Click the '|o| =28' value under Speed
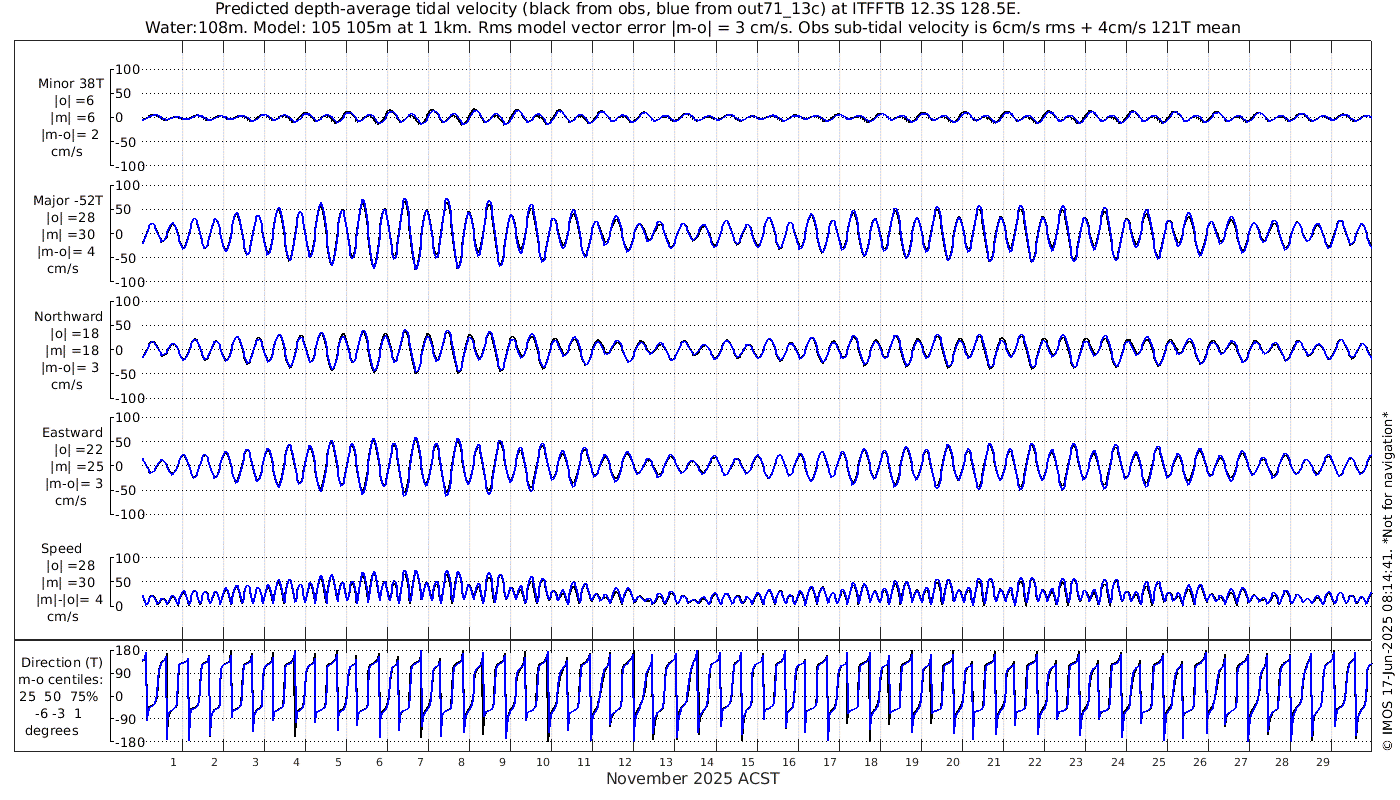1400x800 pixels. (x=71, y=565)
